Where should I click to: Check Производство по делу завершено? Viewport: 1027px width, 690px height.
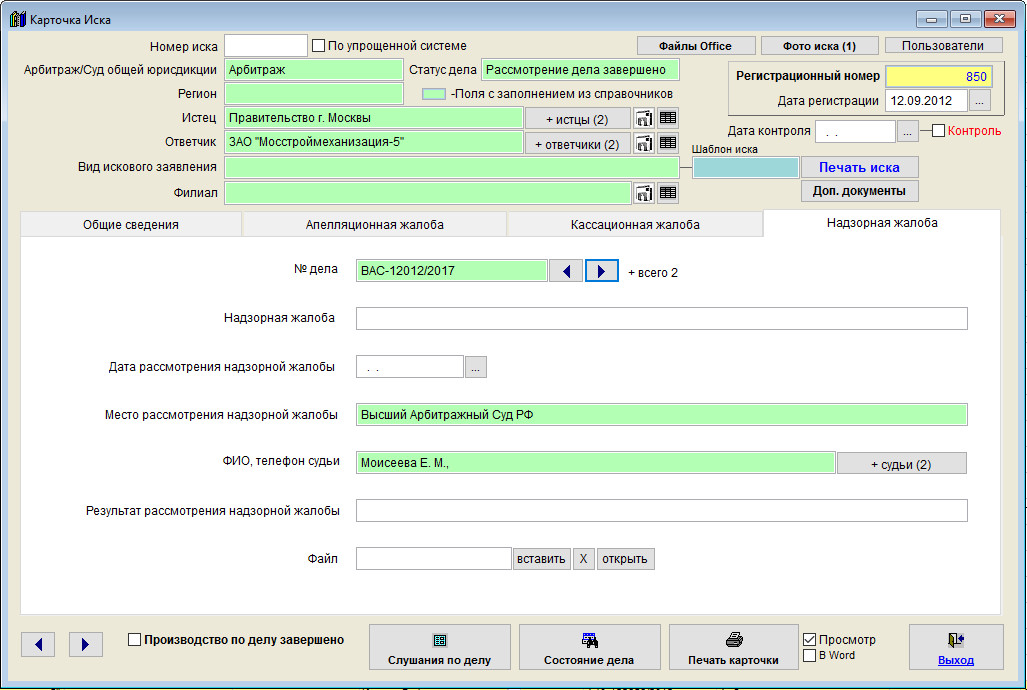(135, 640)
